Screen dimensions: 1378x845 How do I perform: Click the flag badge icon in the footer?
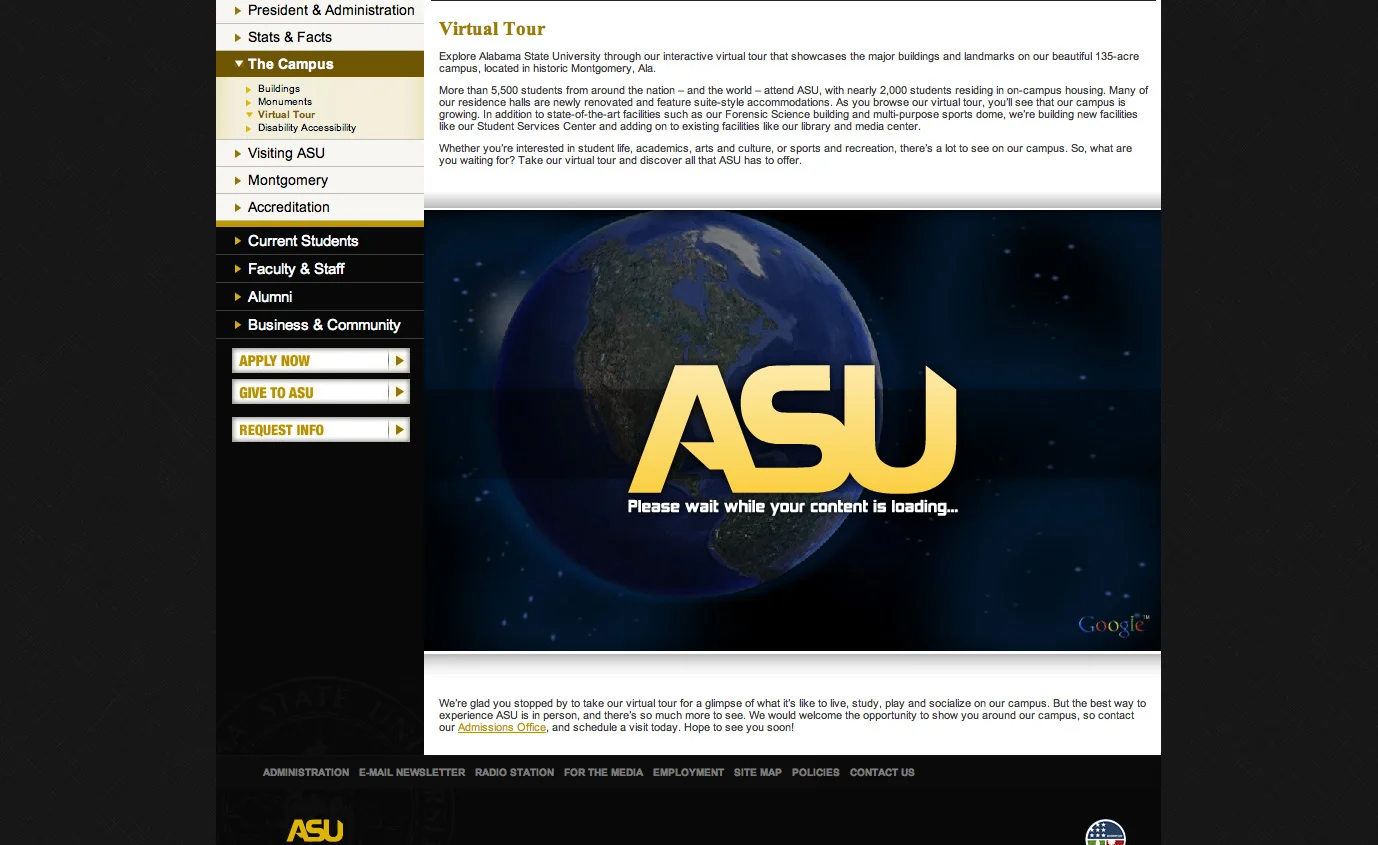tap(1106, 832)
